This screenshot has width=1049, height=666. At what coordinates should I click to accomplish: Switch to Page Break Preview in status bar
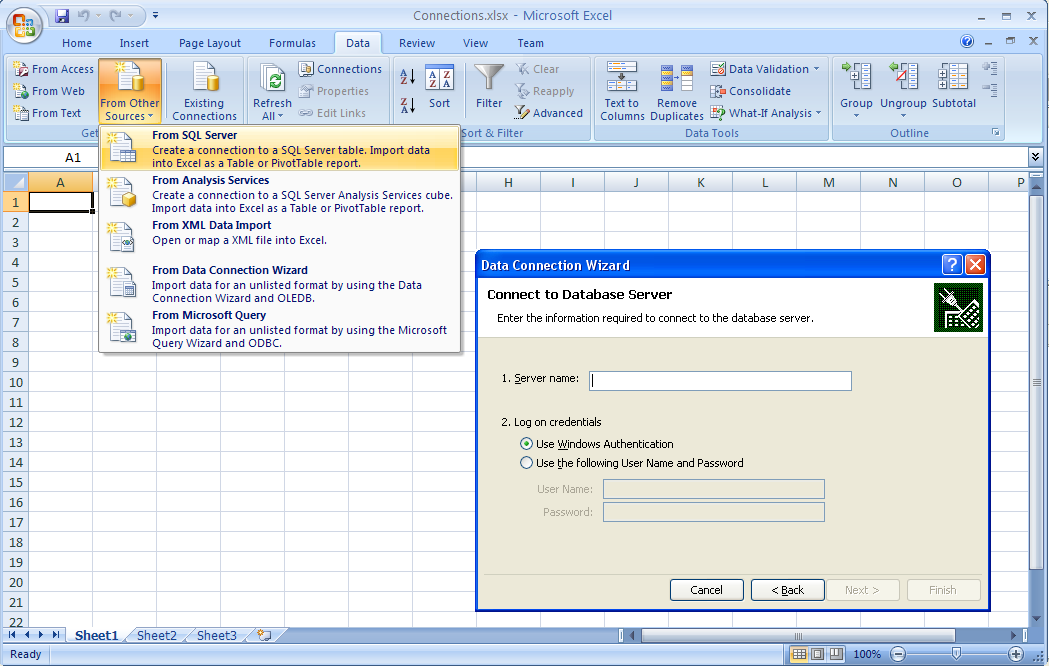(836, 654)
